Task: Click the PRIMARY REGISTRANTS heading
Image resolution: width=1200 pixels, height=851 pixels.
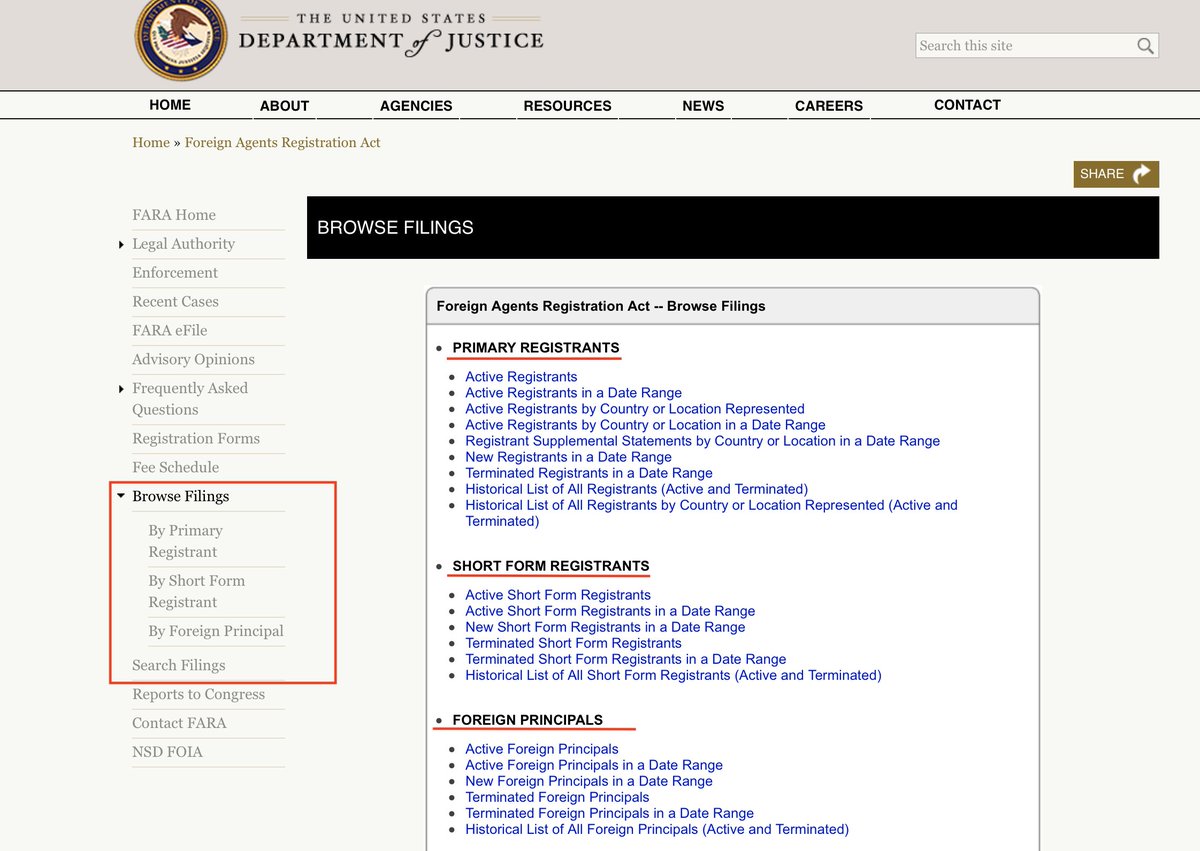Action: (536, 348)
